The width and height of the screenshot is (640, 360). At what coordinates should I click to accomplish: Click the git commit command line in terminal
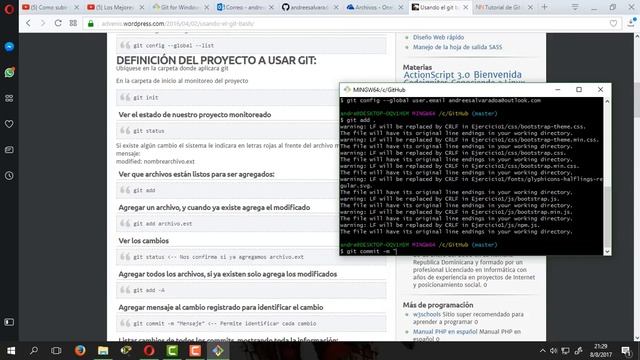point(368,251)
